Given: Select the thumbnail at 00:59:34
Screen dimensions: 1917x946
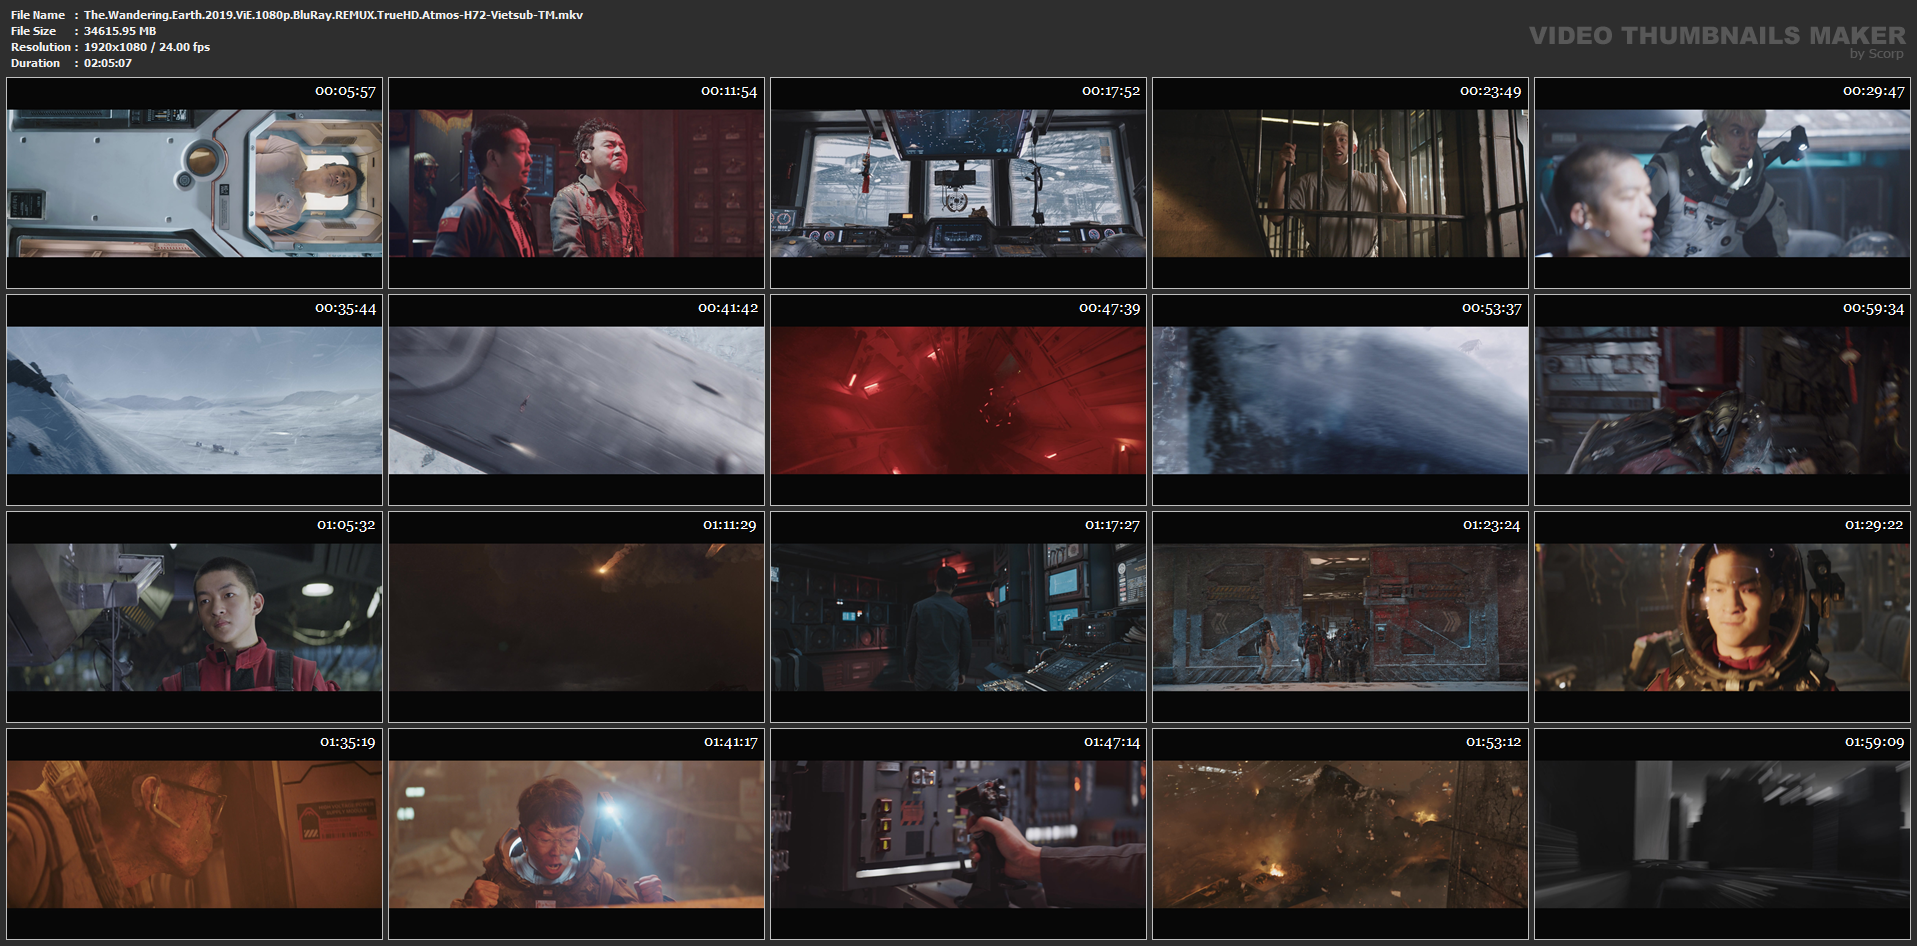Looking at the screenshot, I should pyautogui.click(x=1723, y=400).
